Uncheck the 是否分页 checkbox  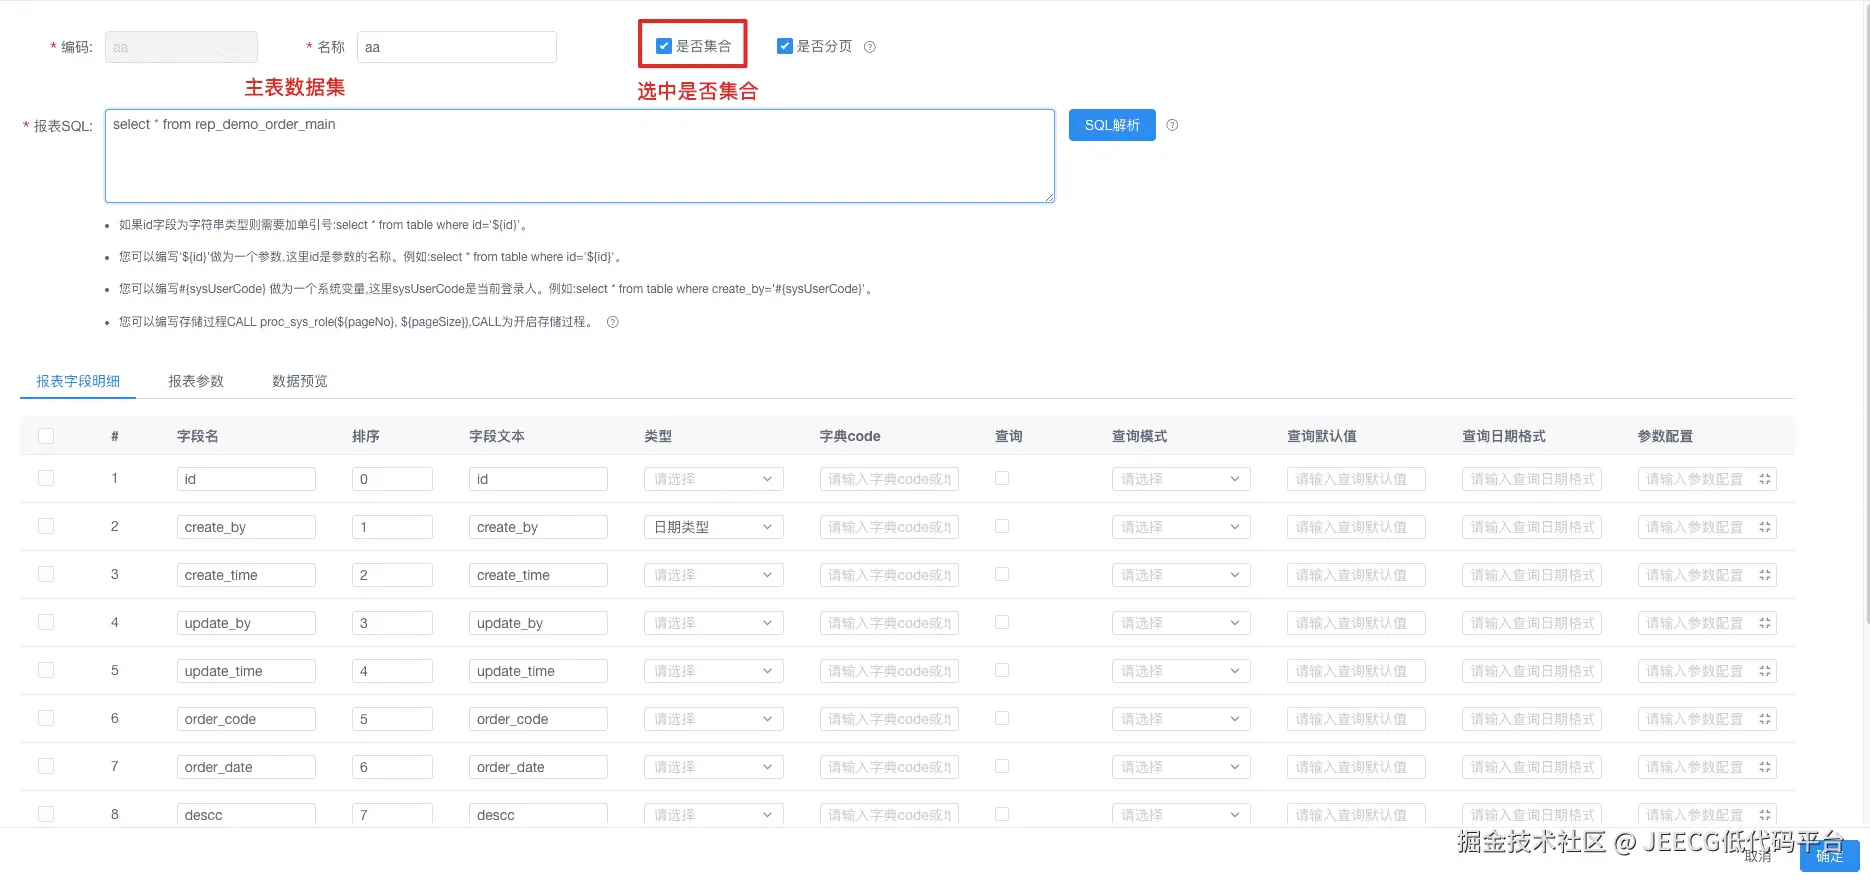(785, 46)
